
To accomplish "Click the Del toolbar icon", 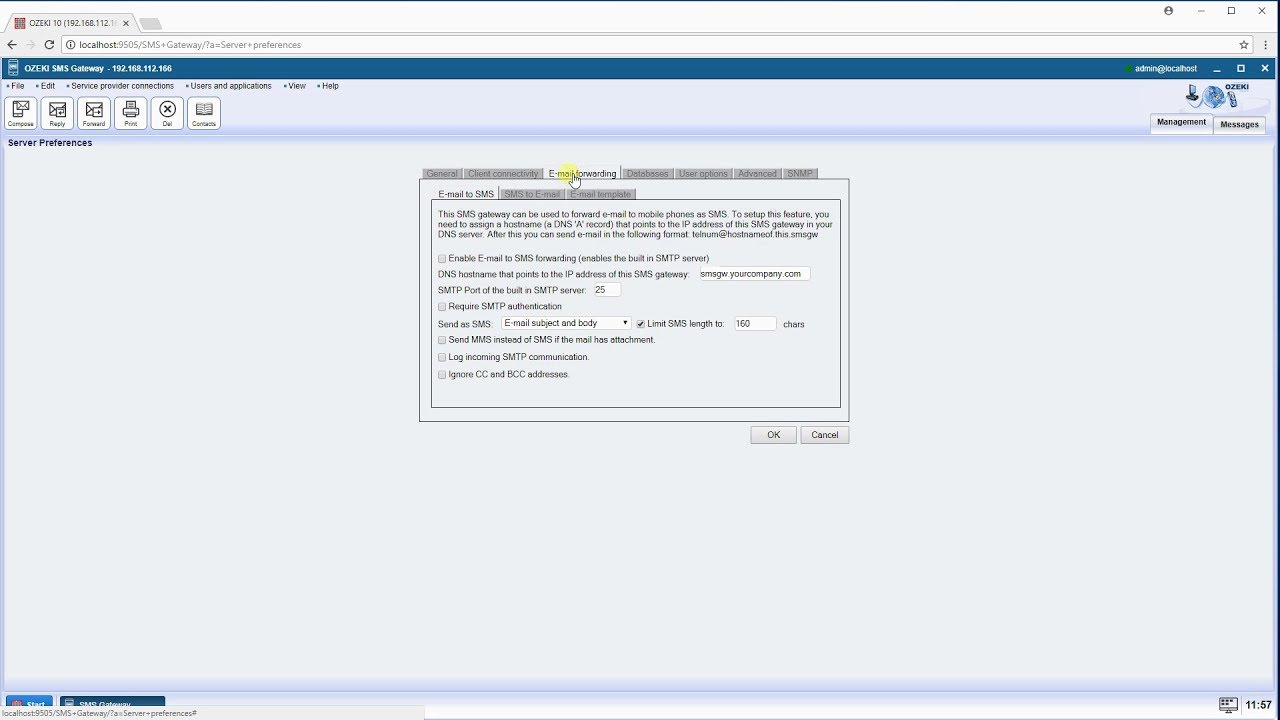I will [167, 113].
